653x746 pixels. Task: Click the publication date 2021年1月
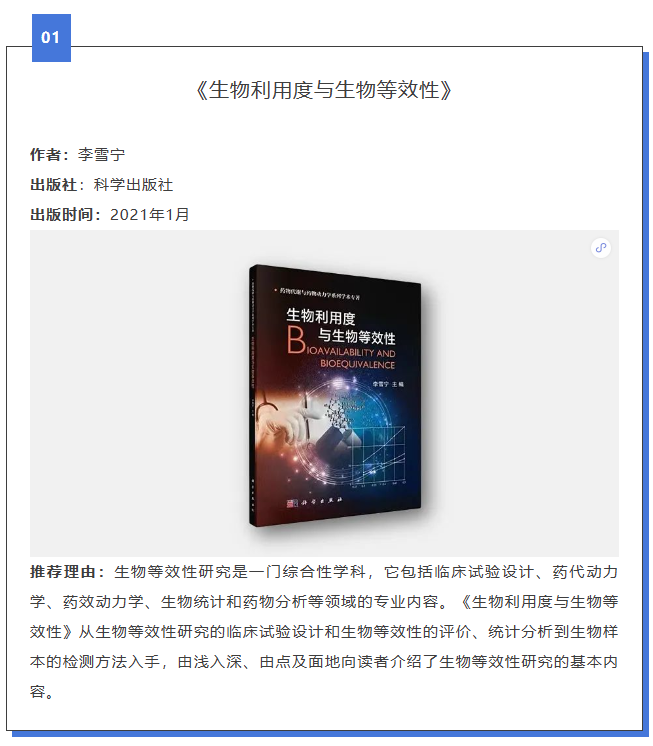tap(149, 215)
